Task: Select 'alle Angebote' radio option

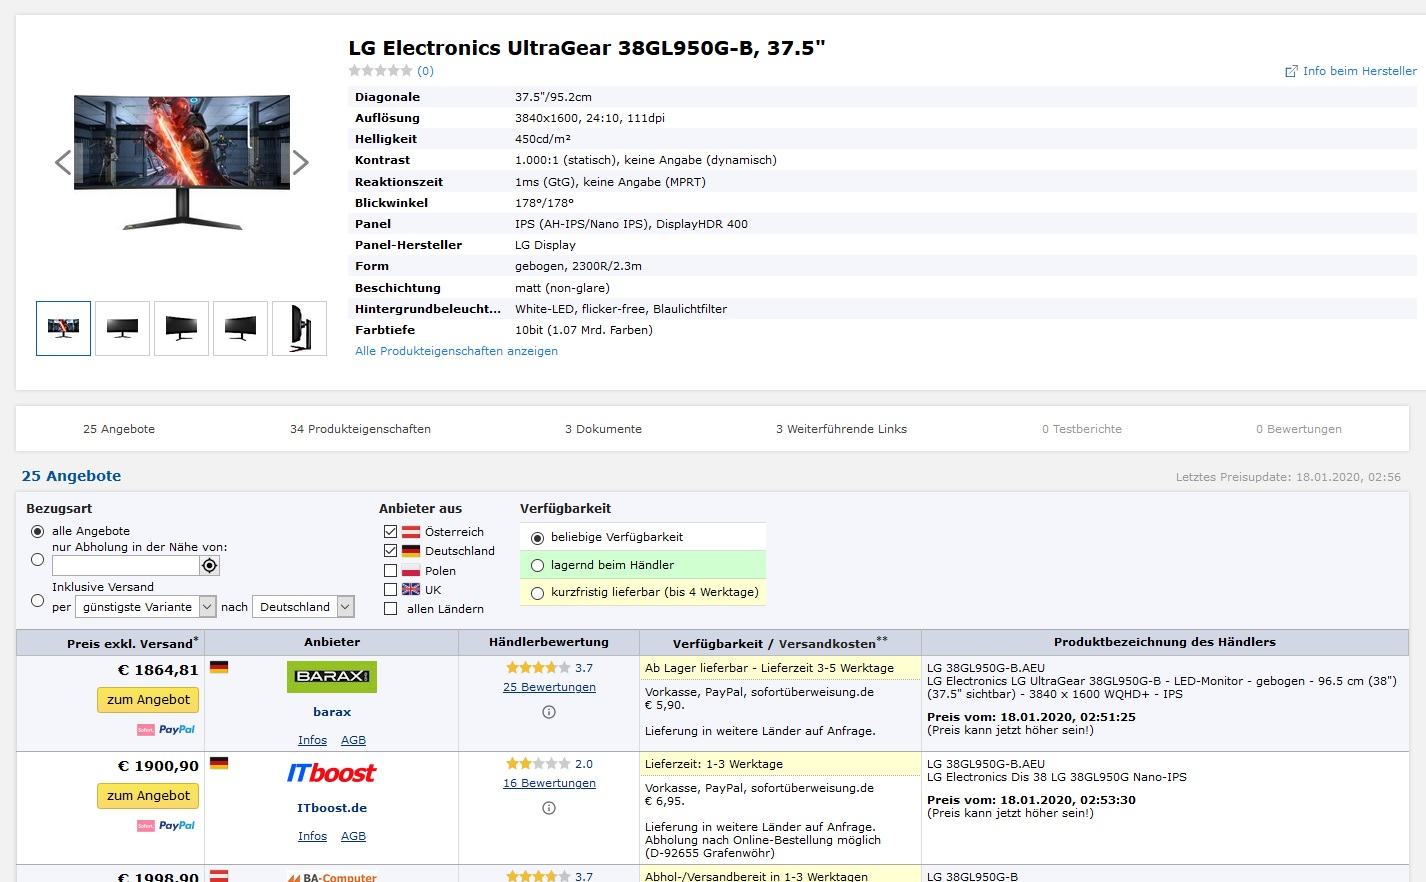Action: pos(38,531)
